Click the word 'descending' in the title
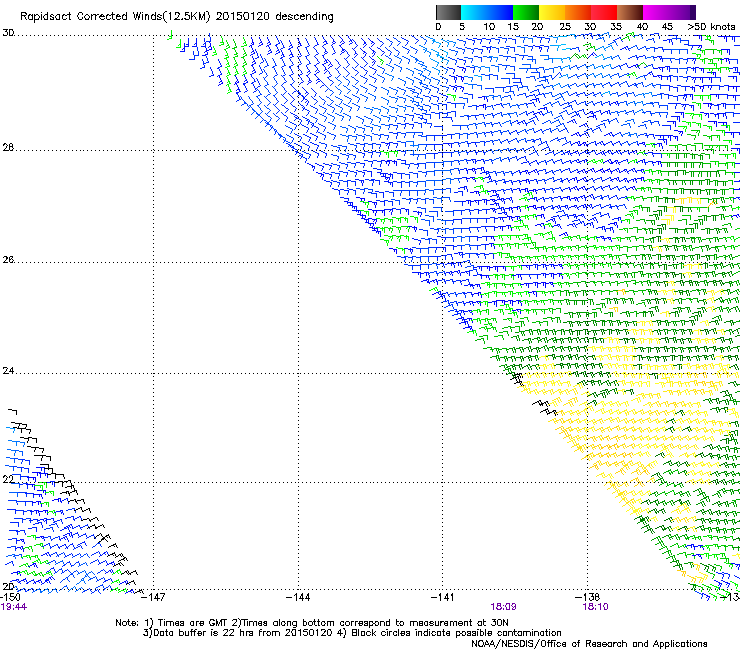740x650 pixels. 304,17
